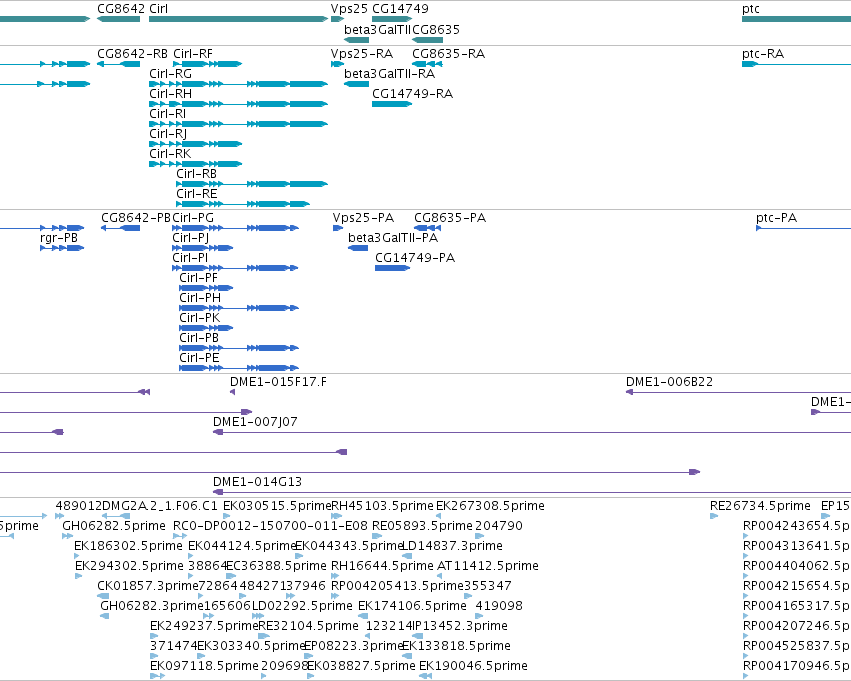This screenshot has width=851, height=681.
Task: Click the Cirl-PF protein label
Action: pos(199,278)
